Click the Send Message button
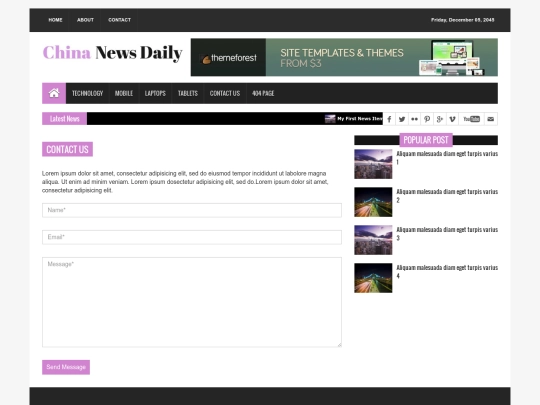 [66, 367]
